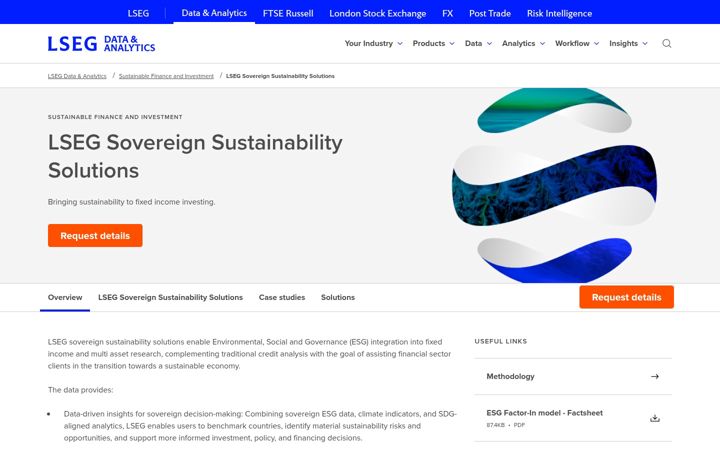
Task: Switch to the Solutions tab
Action: (338, 298)
